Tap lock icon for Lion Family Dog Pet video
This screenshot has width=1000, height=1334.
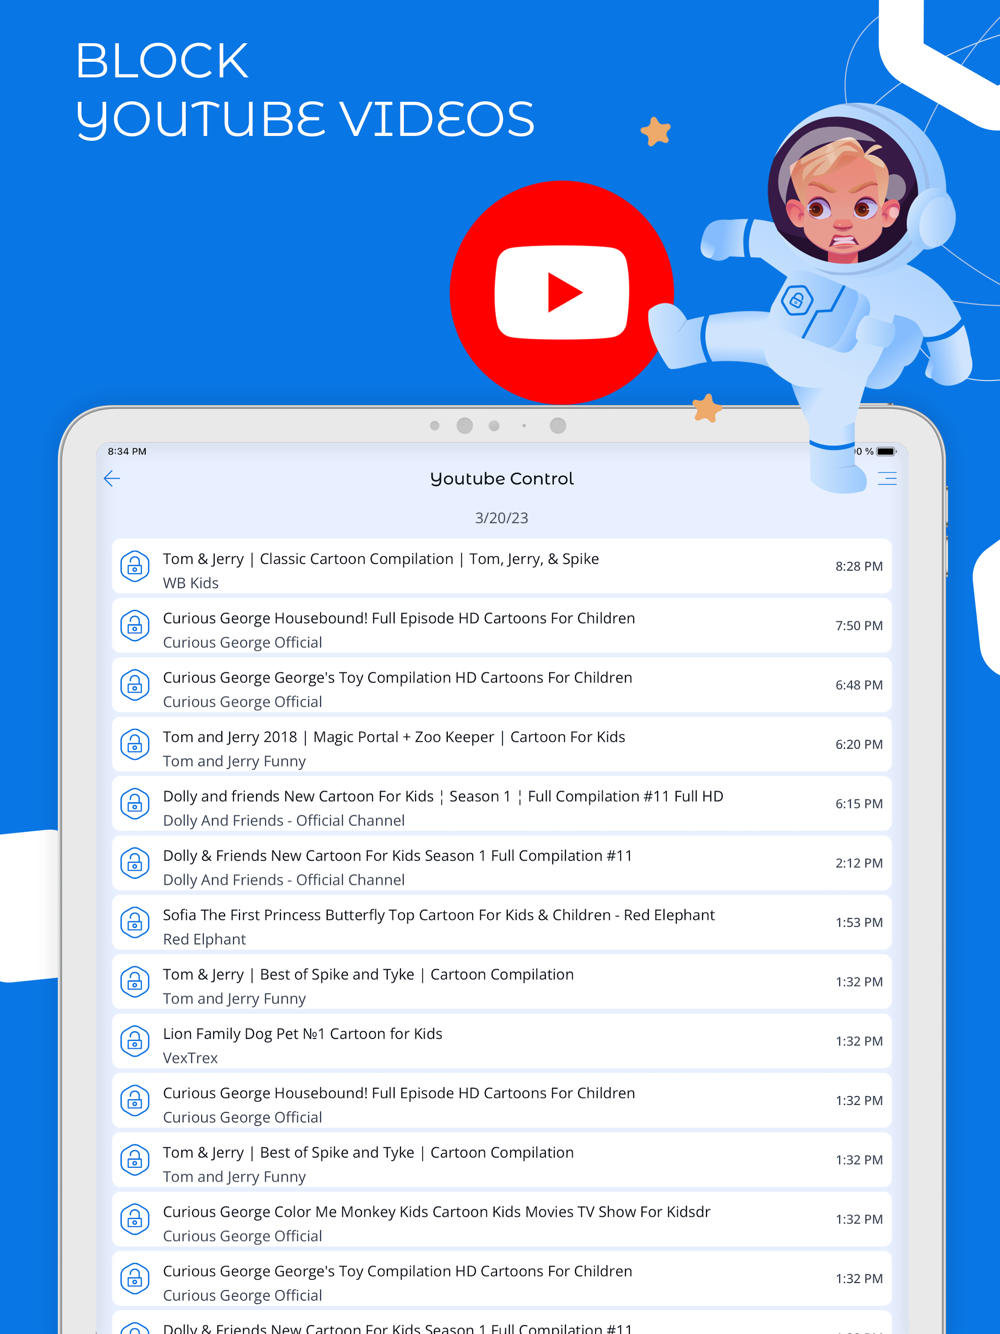pos(135,1041)
